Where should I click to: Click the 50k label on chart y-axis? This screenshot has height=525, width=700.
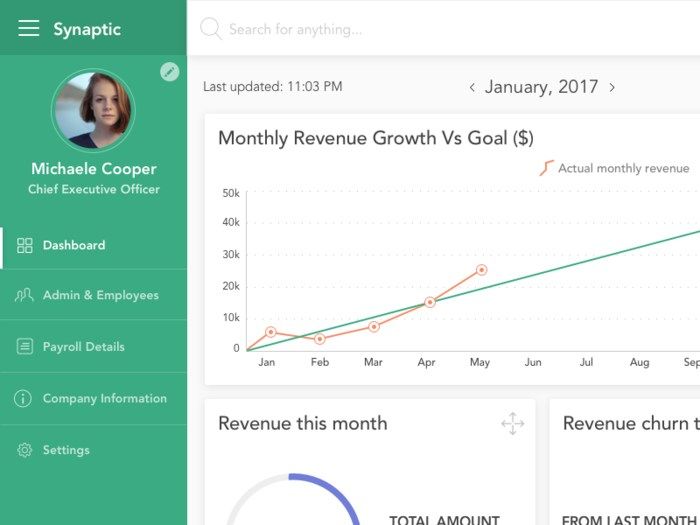231,193
